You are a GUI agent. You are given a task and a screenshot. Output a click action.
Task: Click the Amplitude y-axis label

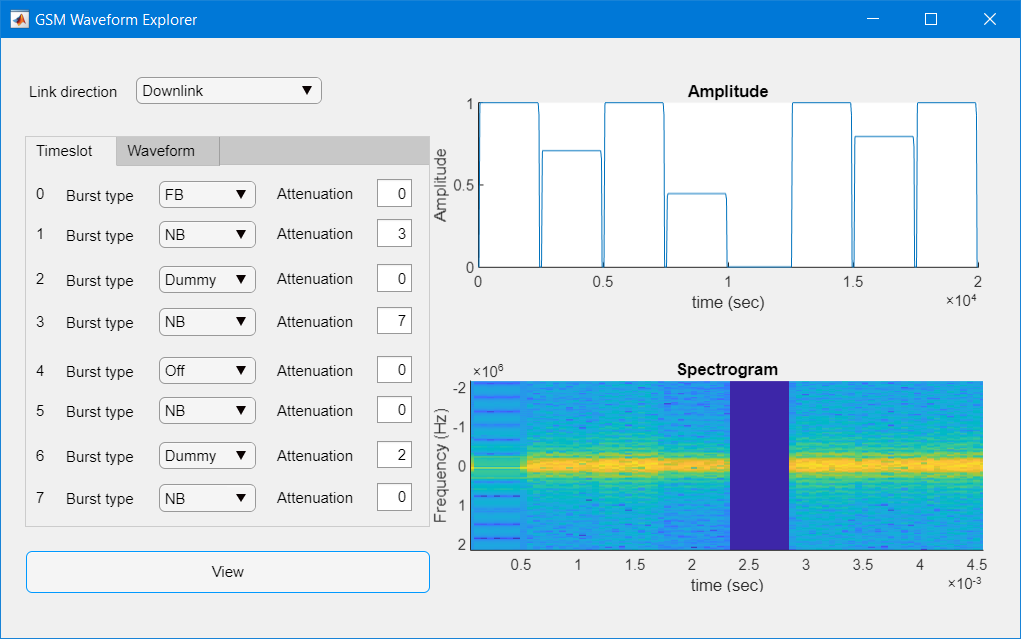click(440, 185)
